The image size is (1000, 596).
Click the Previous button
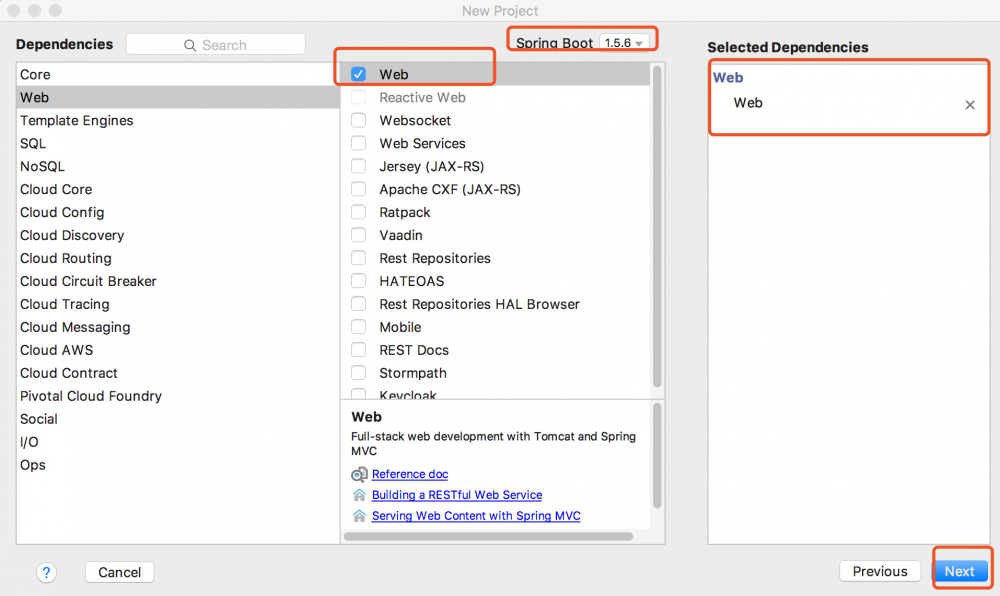click(x=879, y=570)
